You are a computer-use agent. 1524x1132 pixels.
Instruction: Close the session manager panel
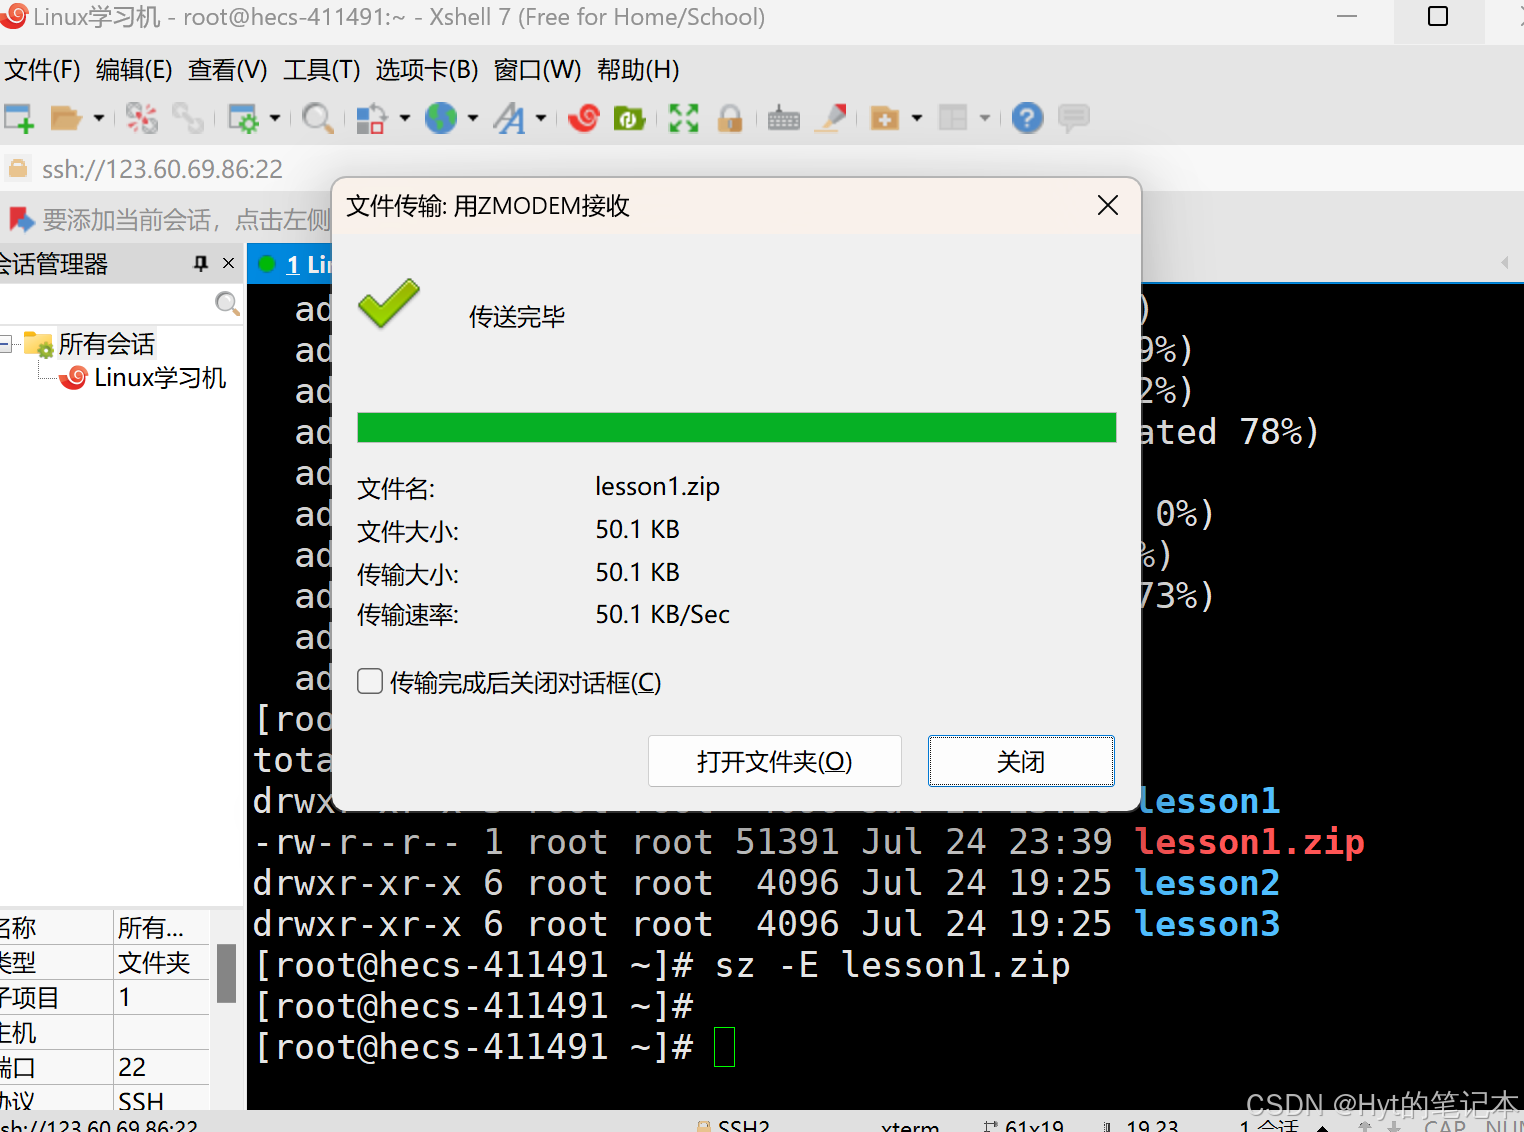tap(229, 263)
